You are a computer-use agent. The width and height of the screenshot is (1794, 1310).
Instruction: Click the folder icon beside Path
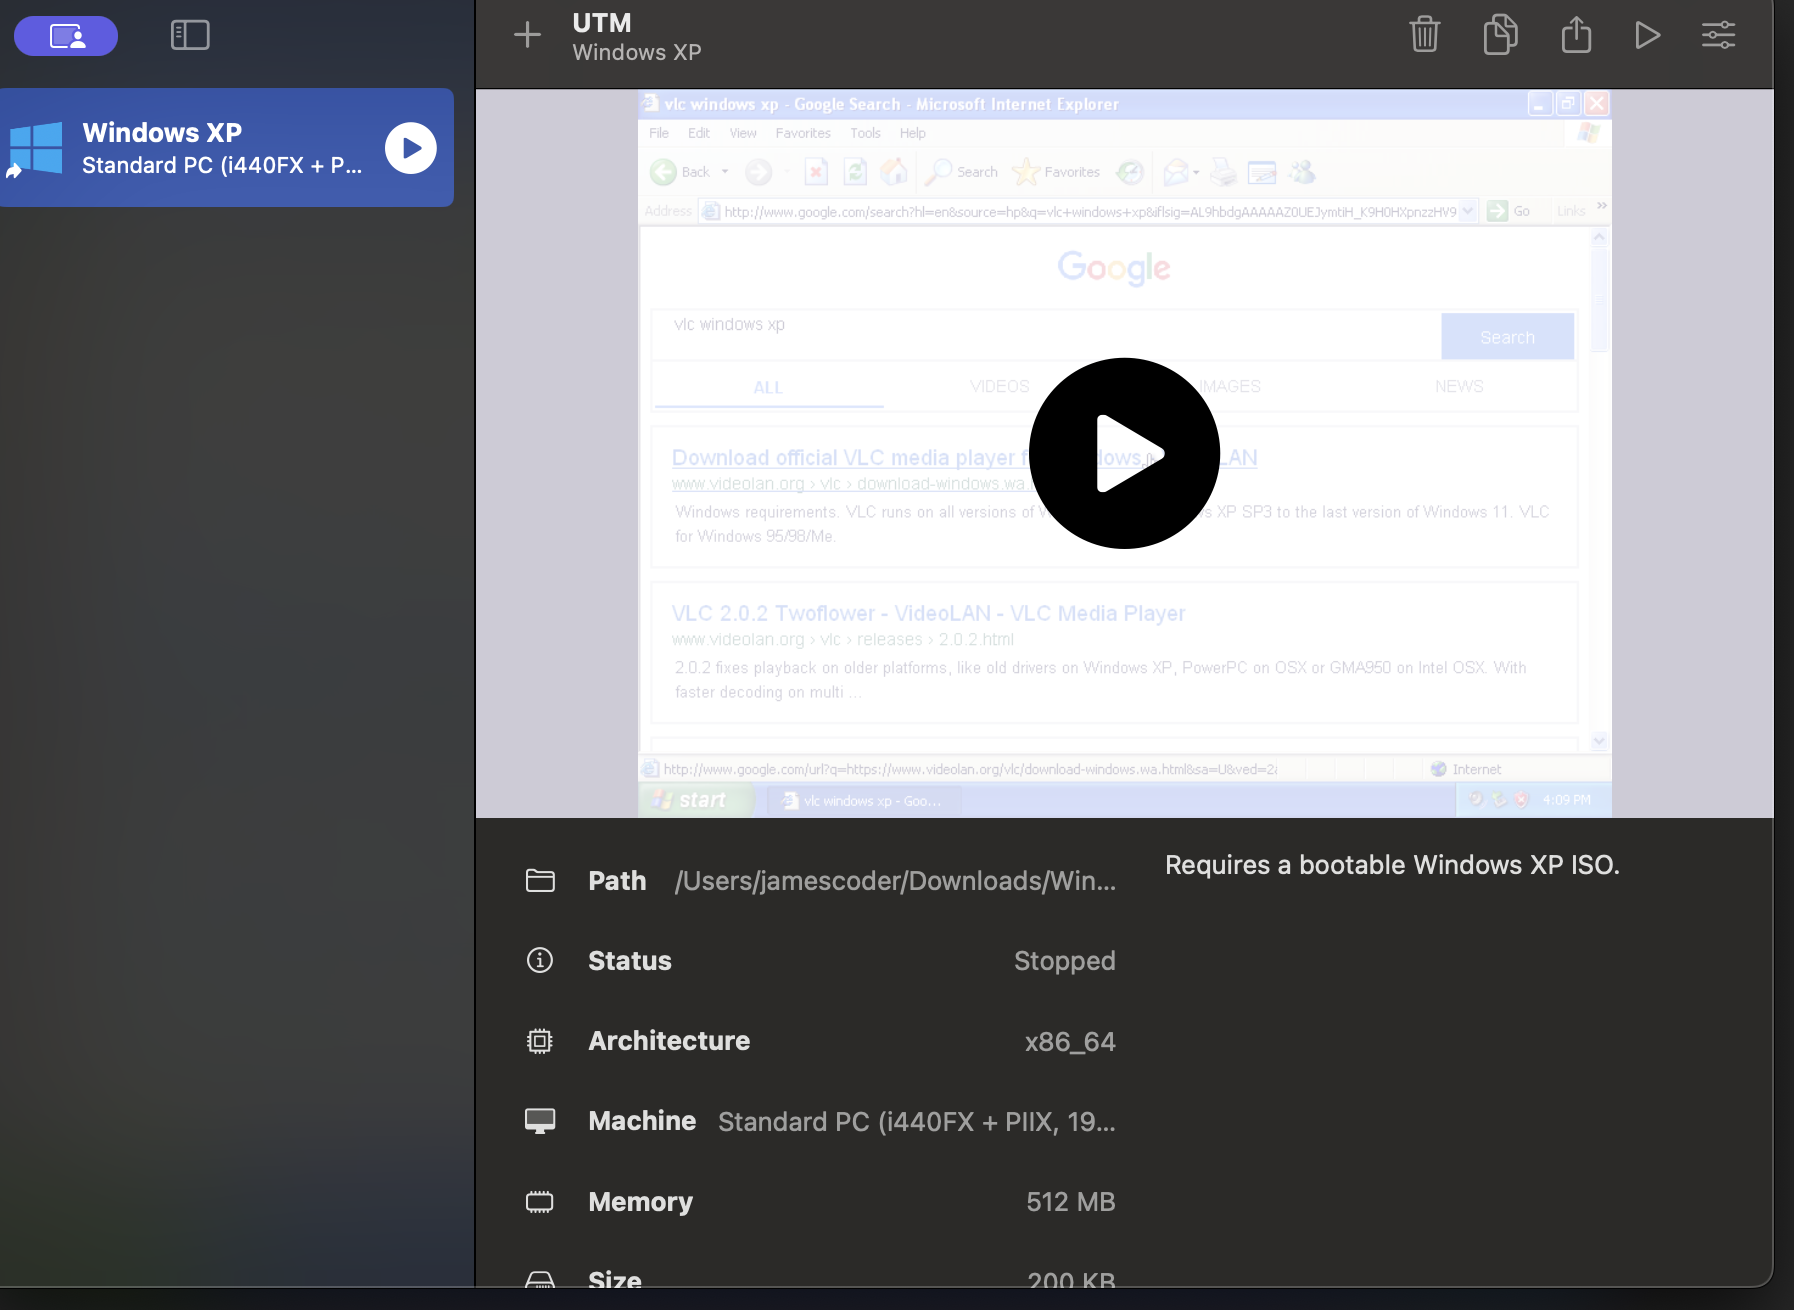(x=540, y=880)
